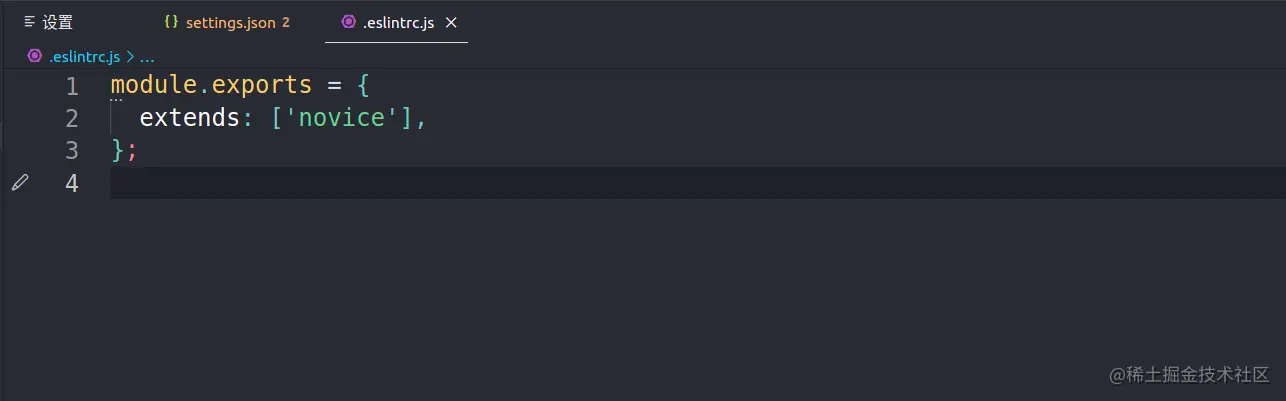
Task: Click the pencil icon beside line 4
Action: (20, 182)
